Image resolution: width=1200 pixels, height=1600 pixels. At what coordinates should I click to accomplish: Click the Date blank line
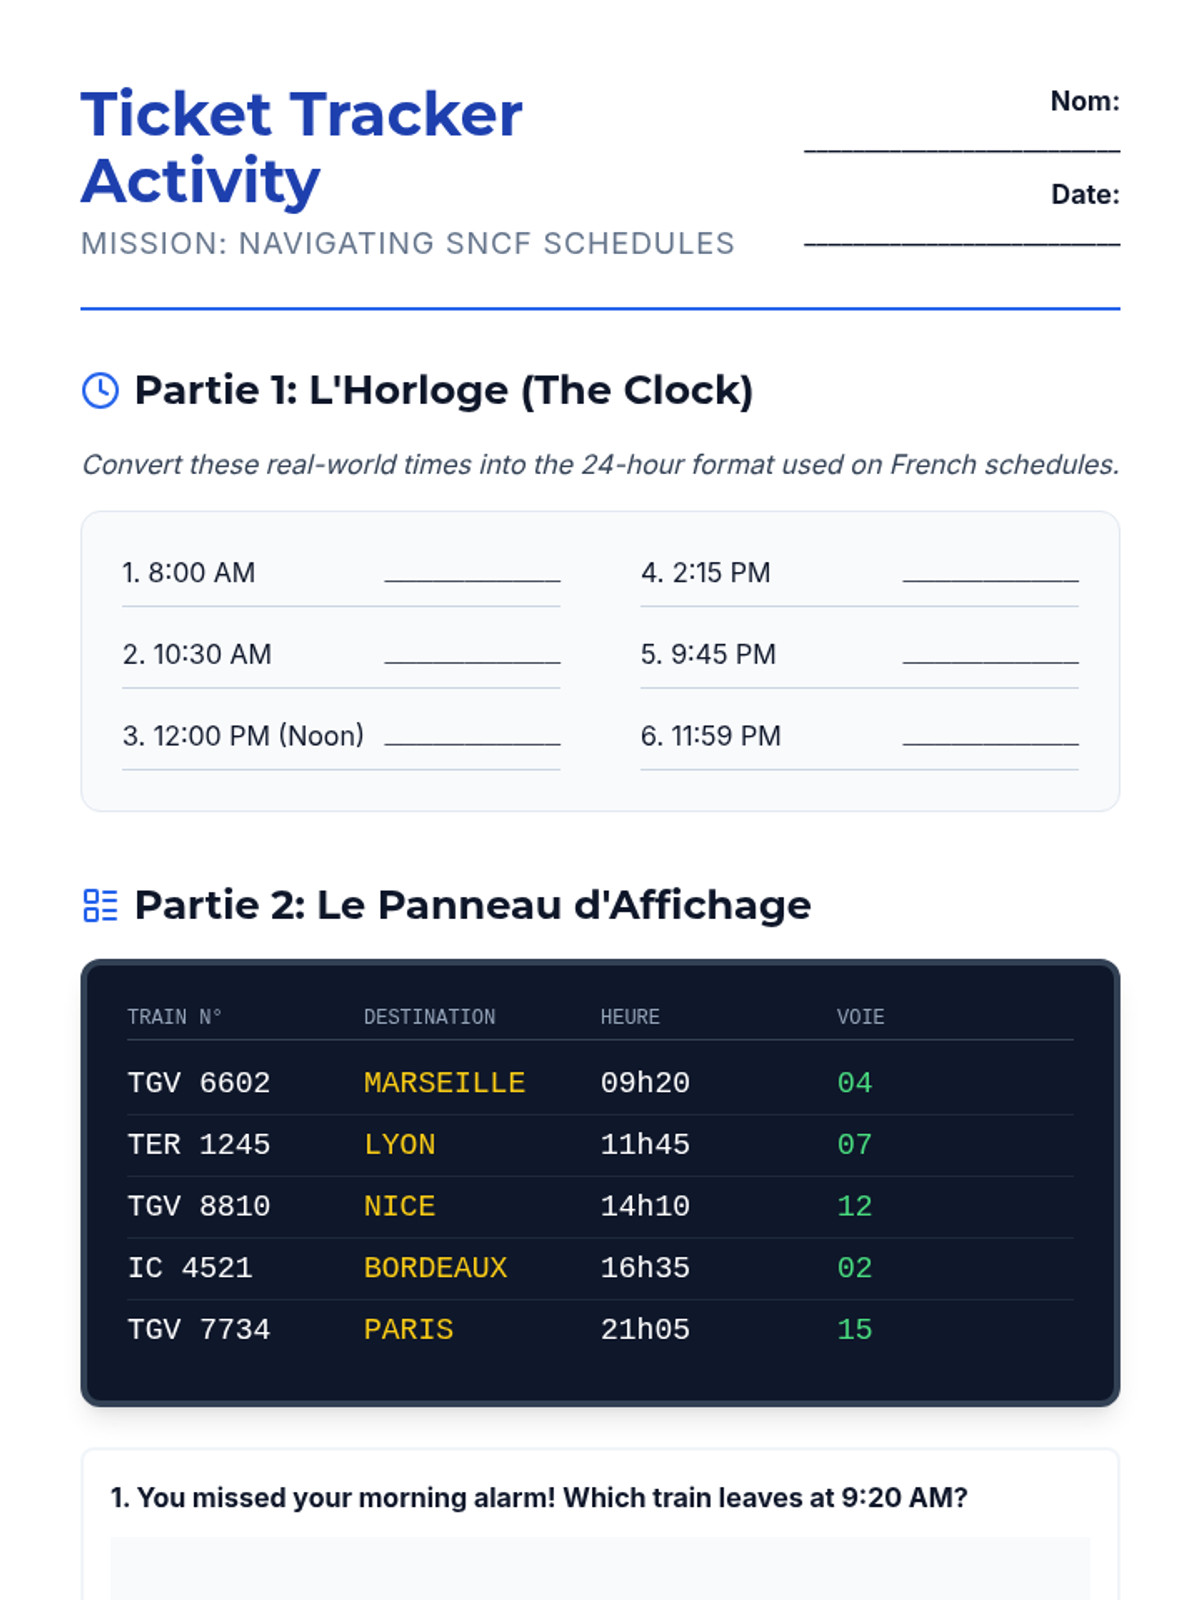click(x=961, y=242)
